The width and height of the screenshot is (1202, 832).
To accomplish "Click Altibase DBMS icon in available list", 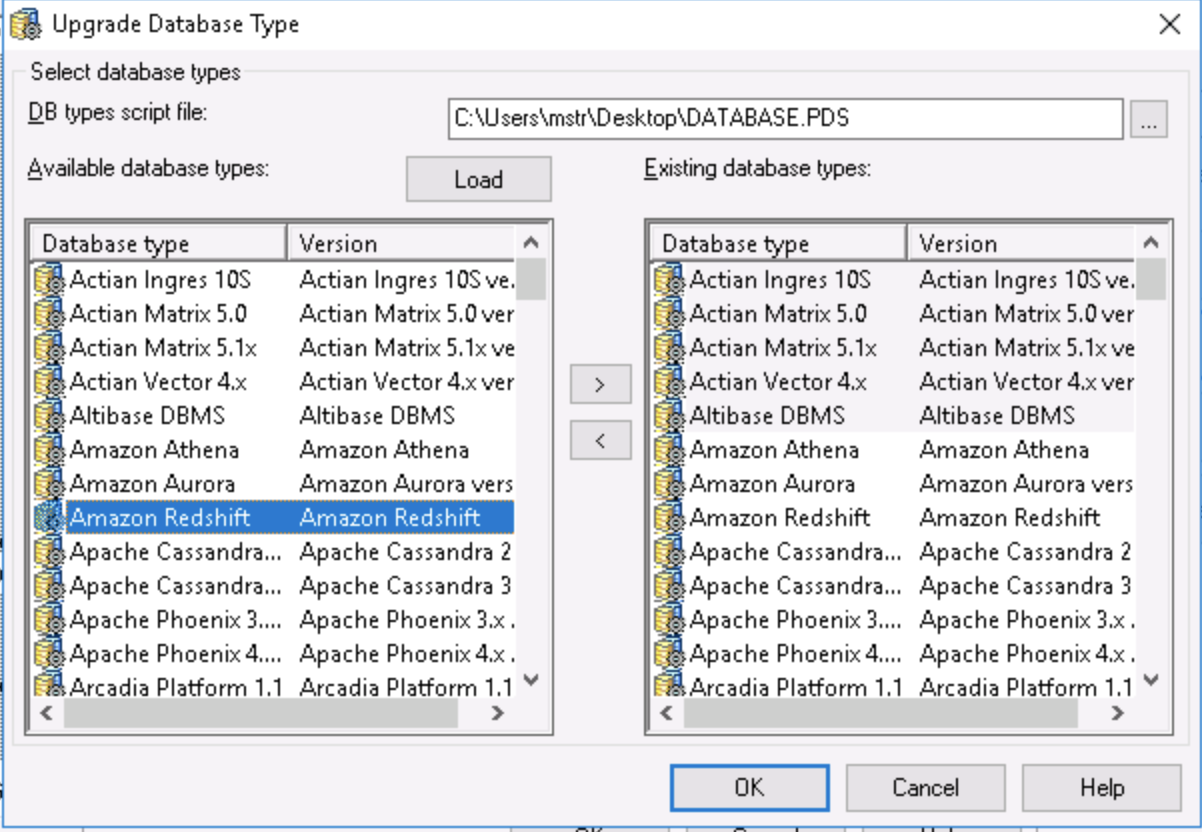I will click(50, 415).
